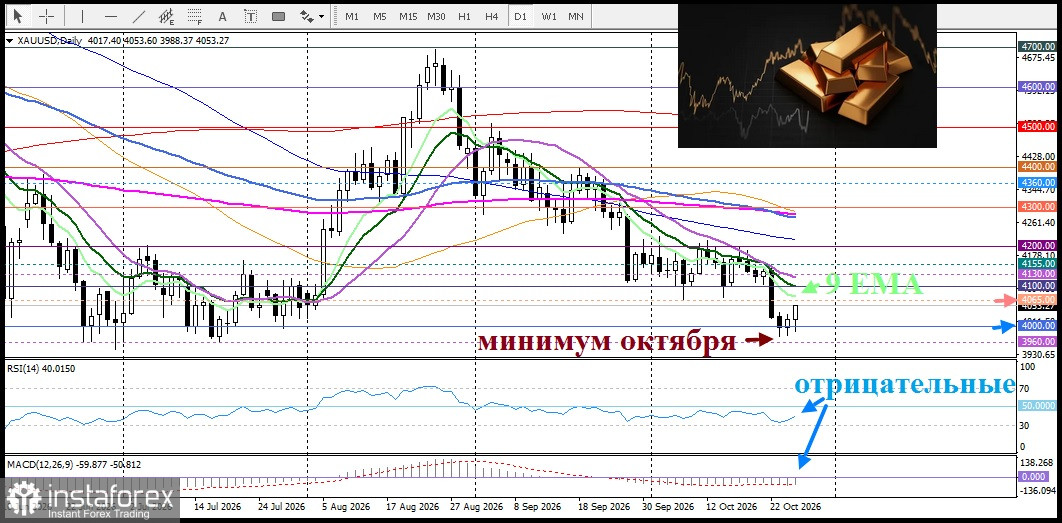Image resolution: width=1062 pixels, height=523 pixels.
Task: Click the 9 EMA text label
Action: coord(874,284)
